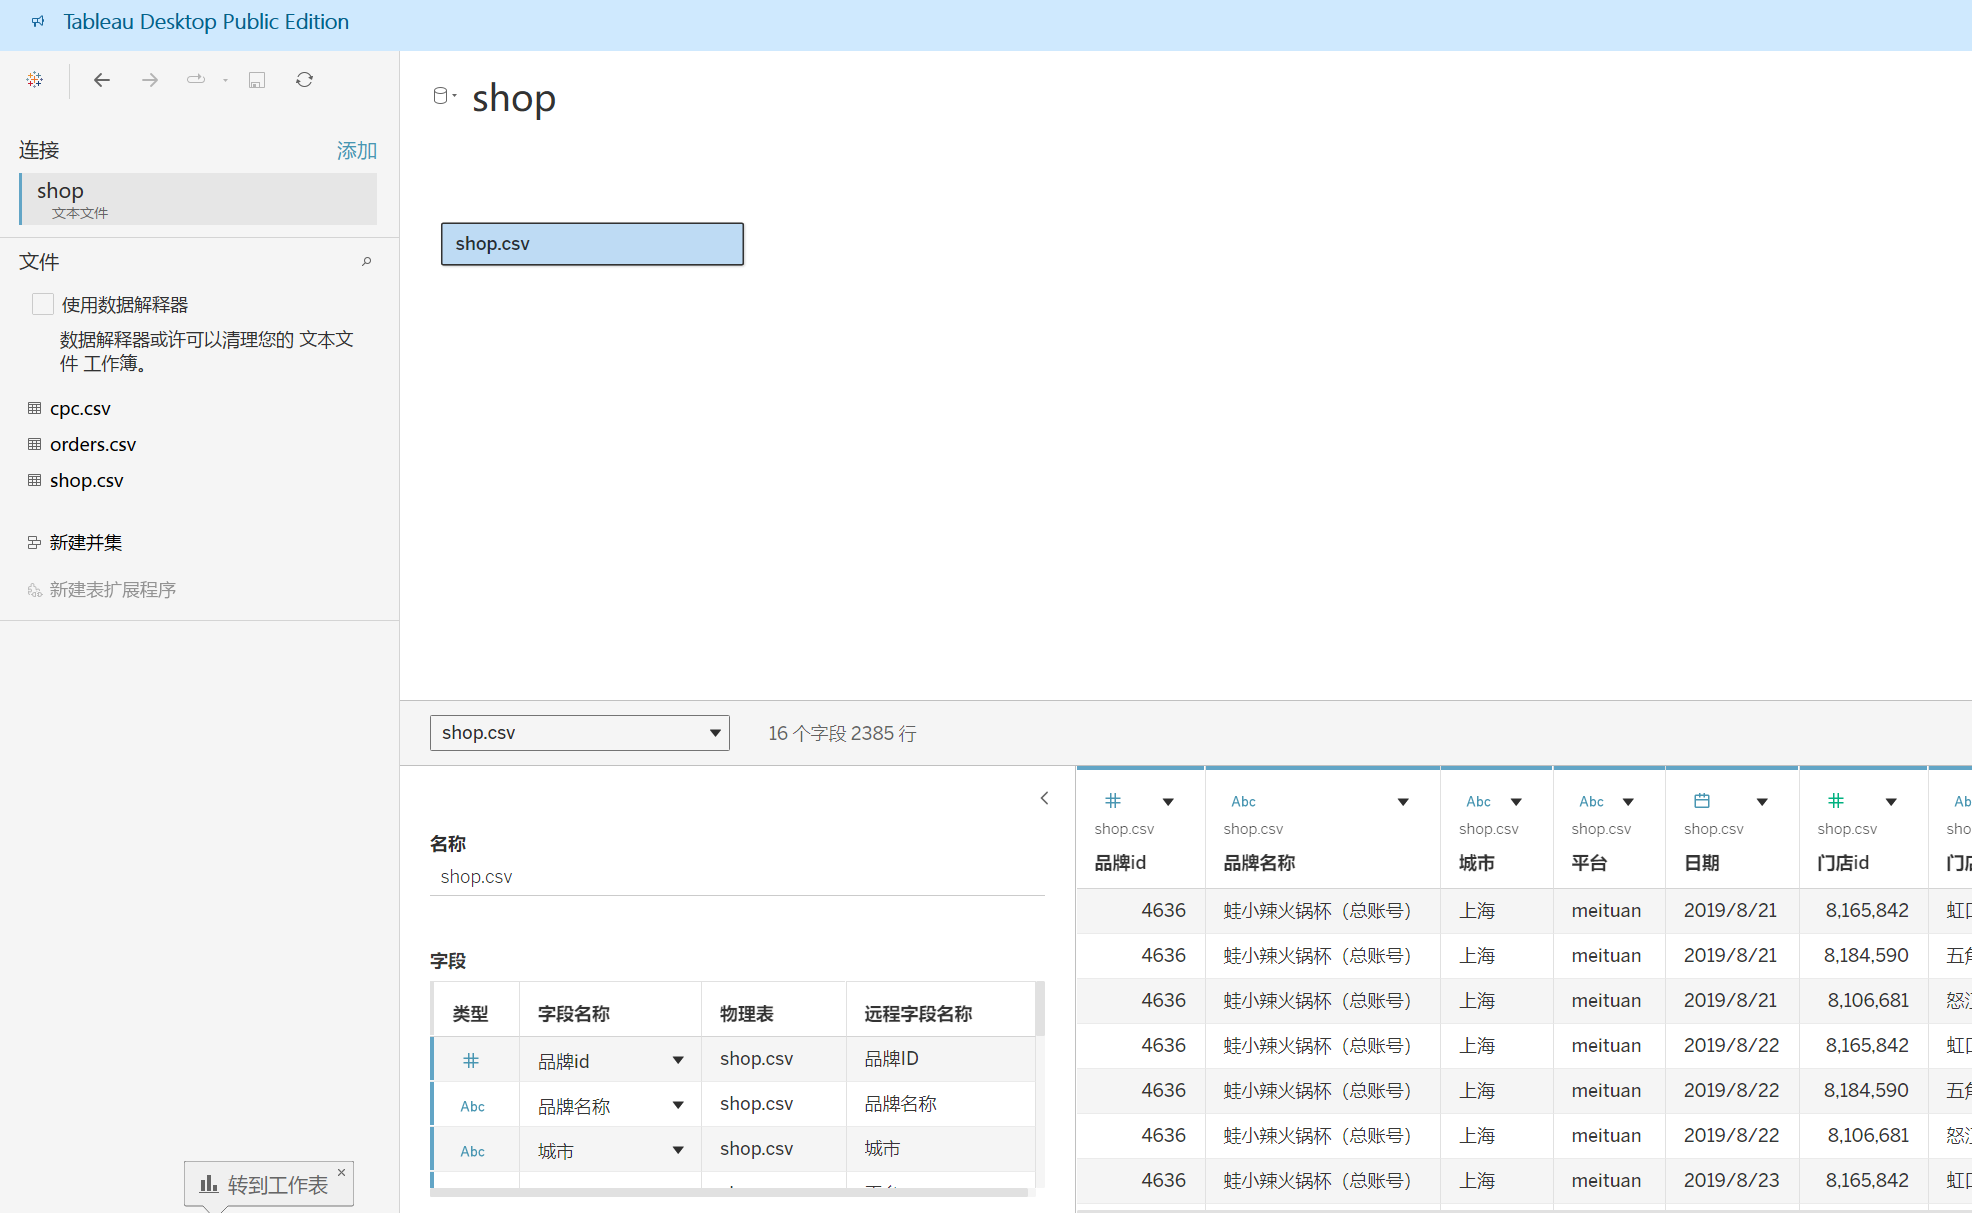1972x1213 pixels.
Task: Click the Tableau start page logo icon
Action: point(35,80)
